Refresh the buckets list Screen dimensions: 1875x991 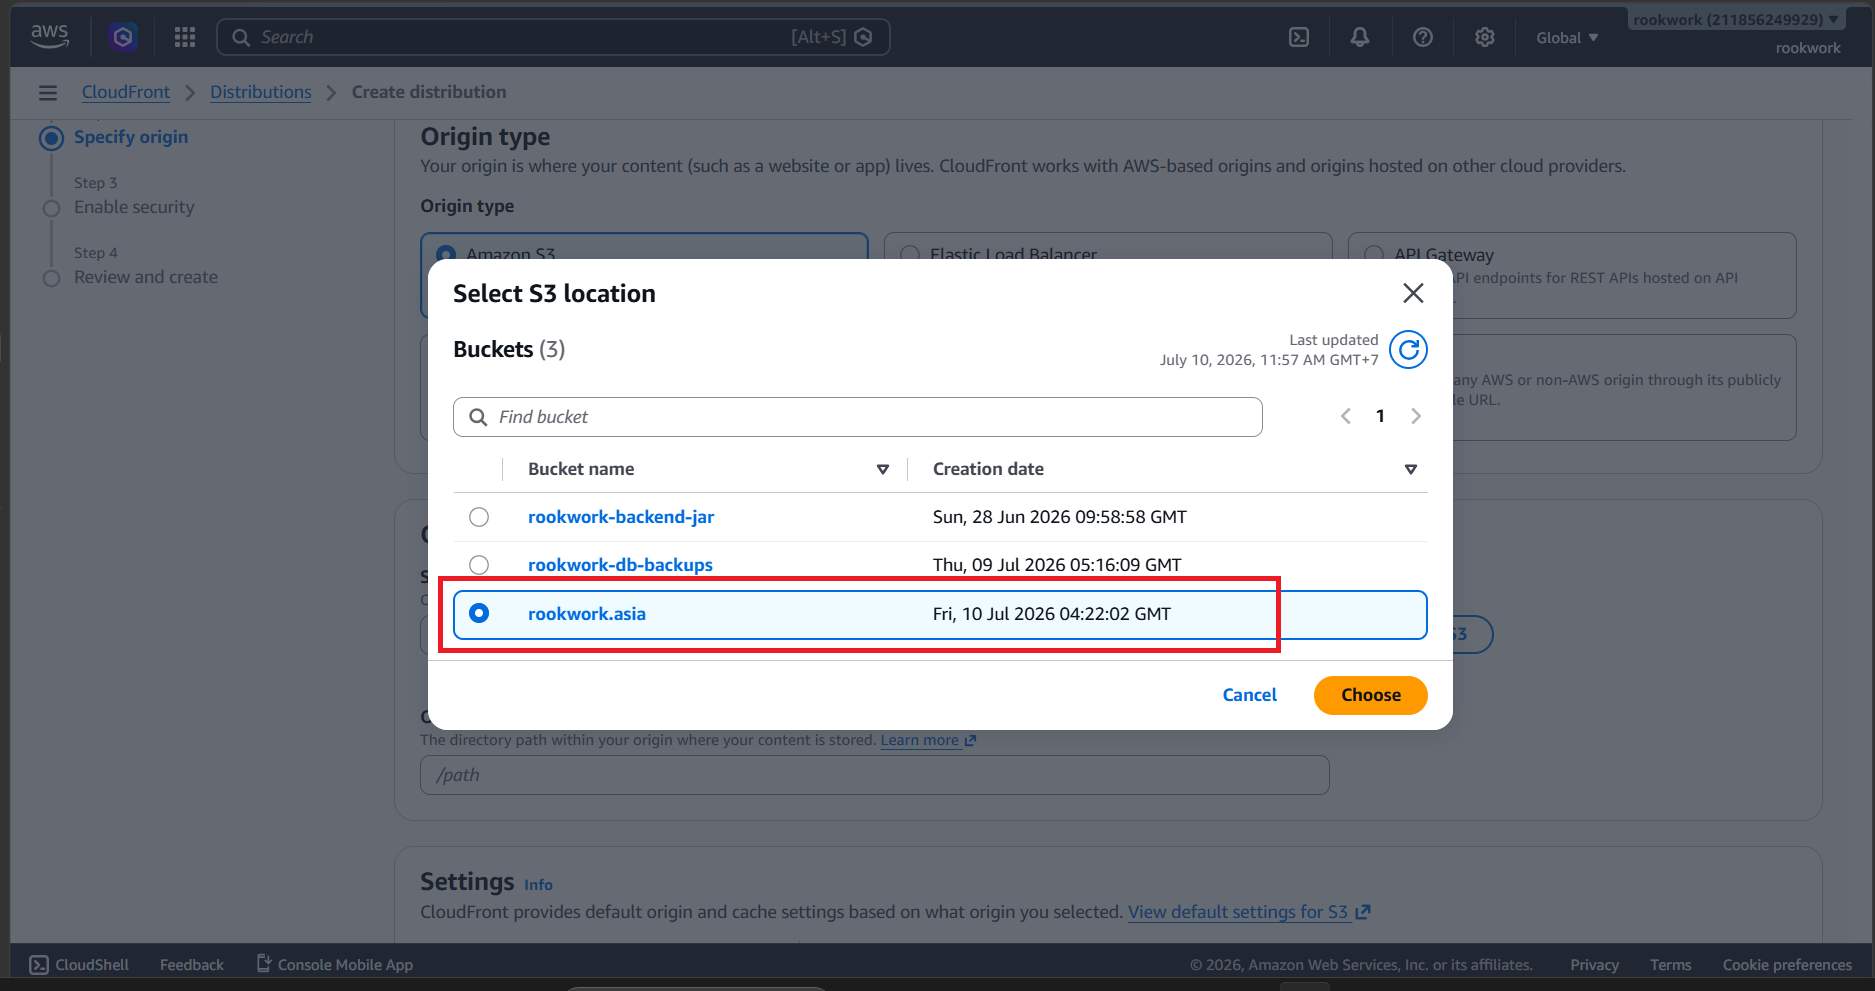(1408, 350)
